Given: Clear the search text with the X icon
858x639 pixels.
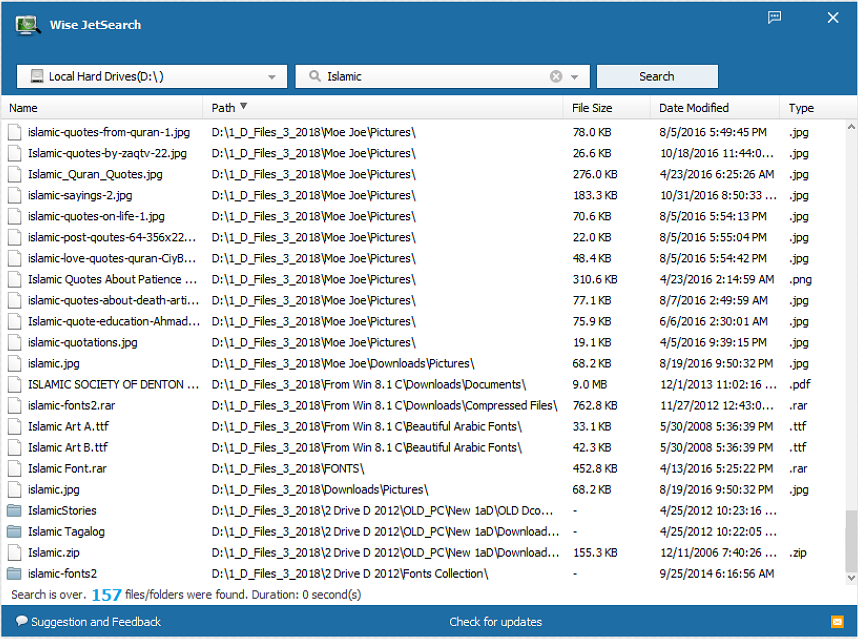Looking at the screenshot, I should [556, 77].
